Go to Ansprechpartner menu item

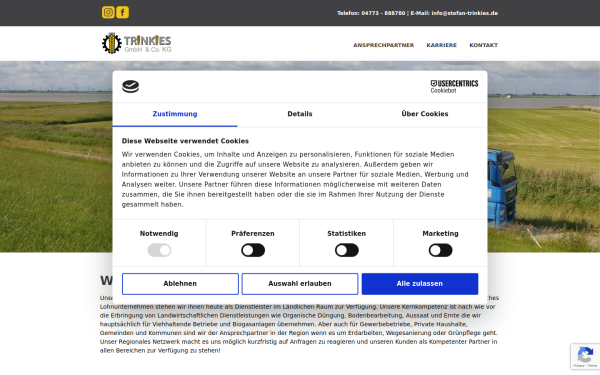pyautogui.click(x=383, y=45)
